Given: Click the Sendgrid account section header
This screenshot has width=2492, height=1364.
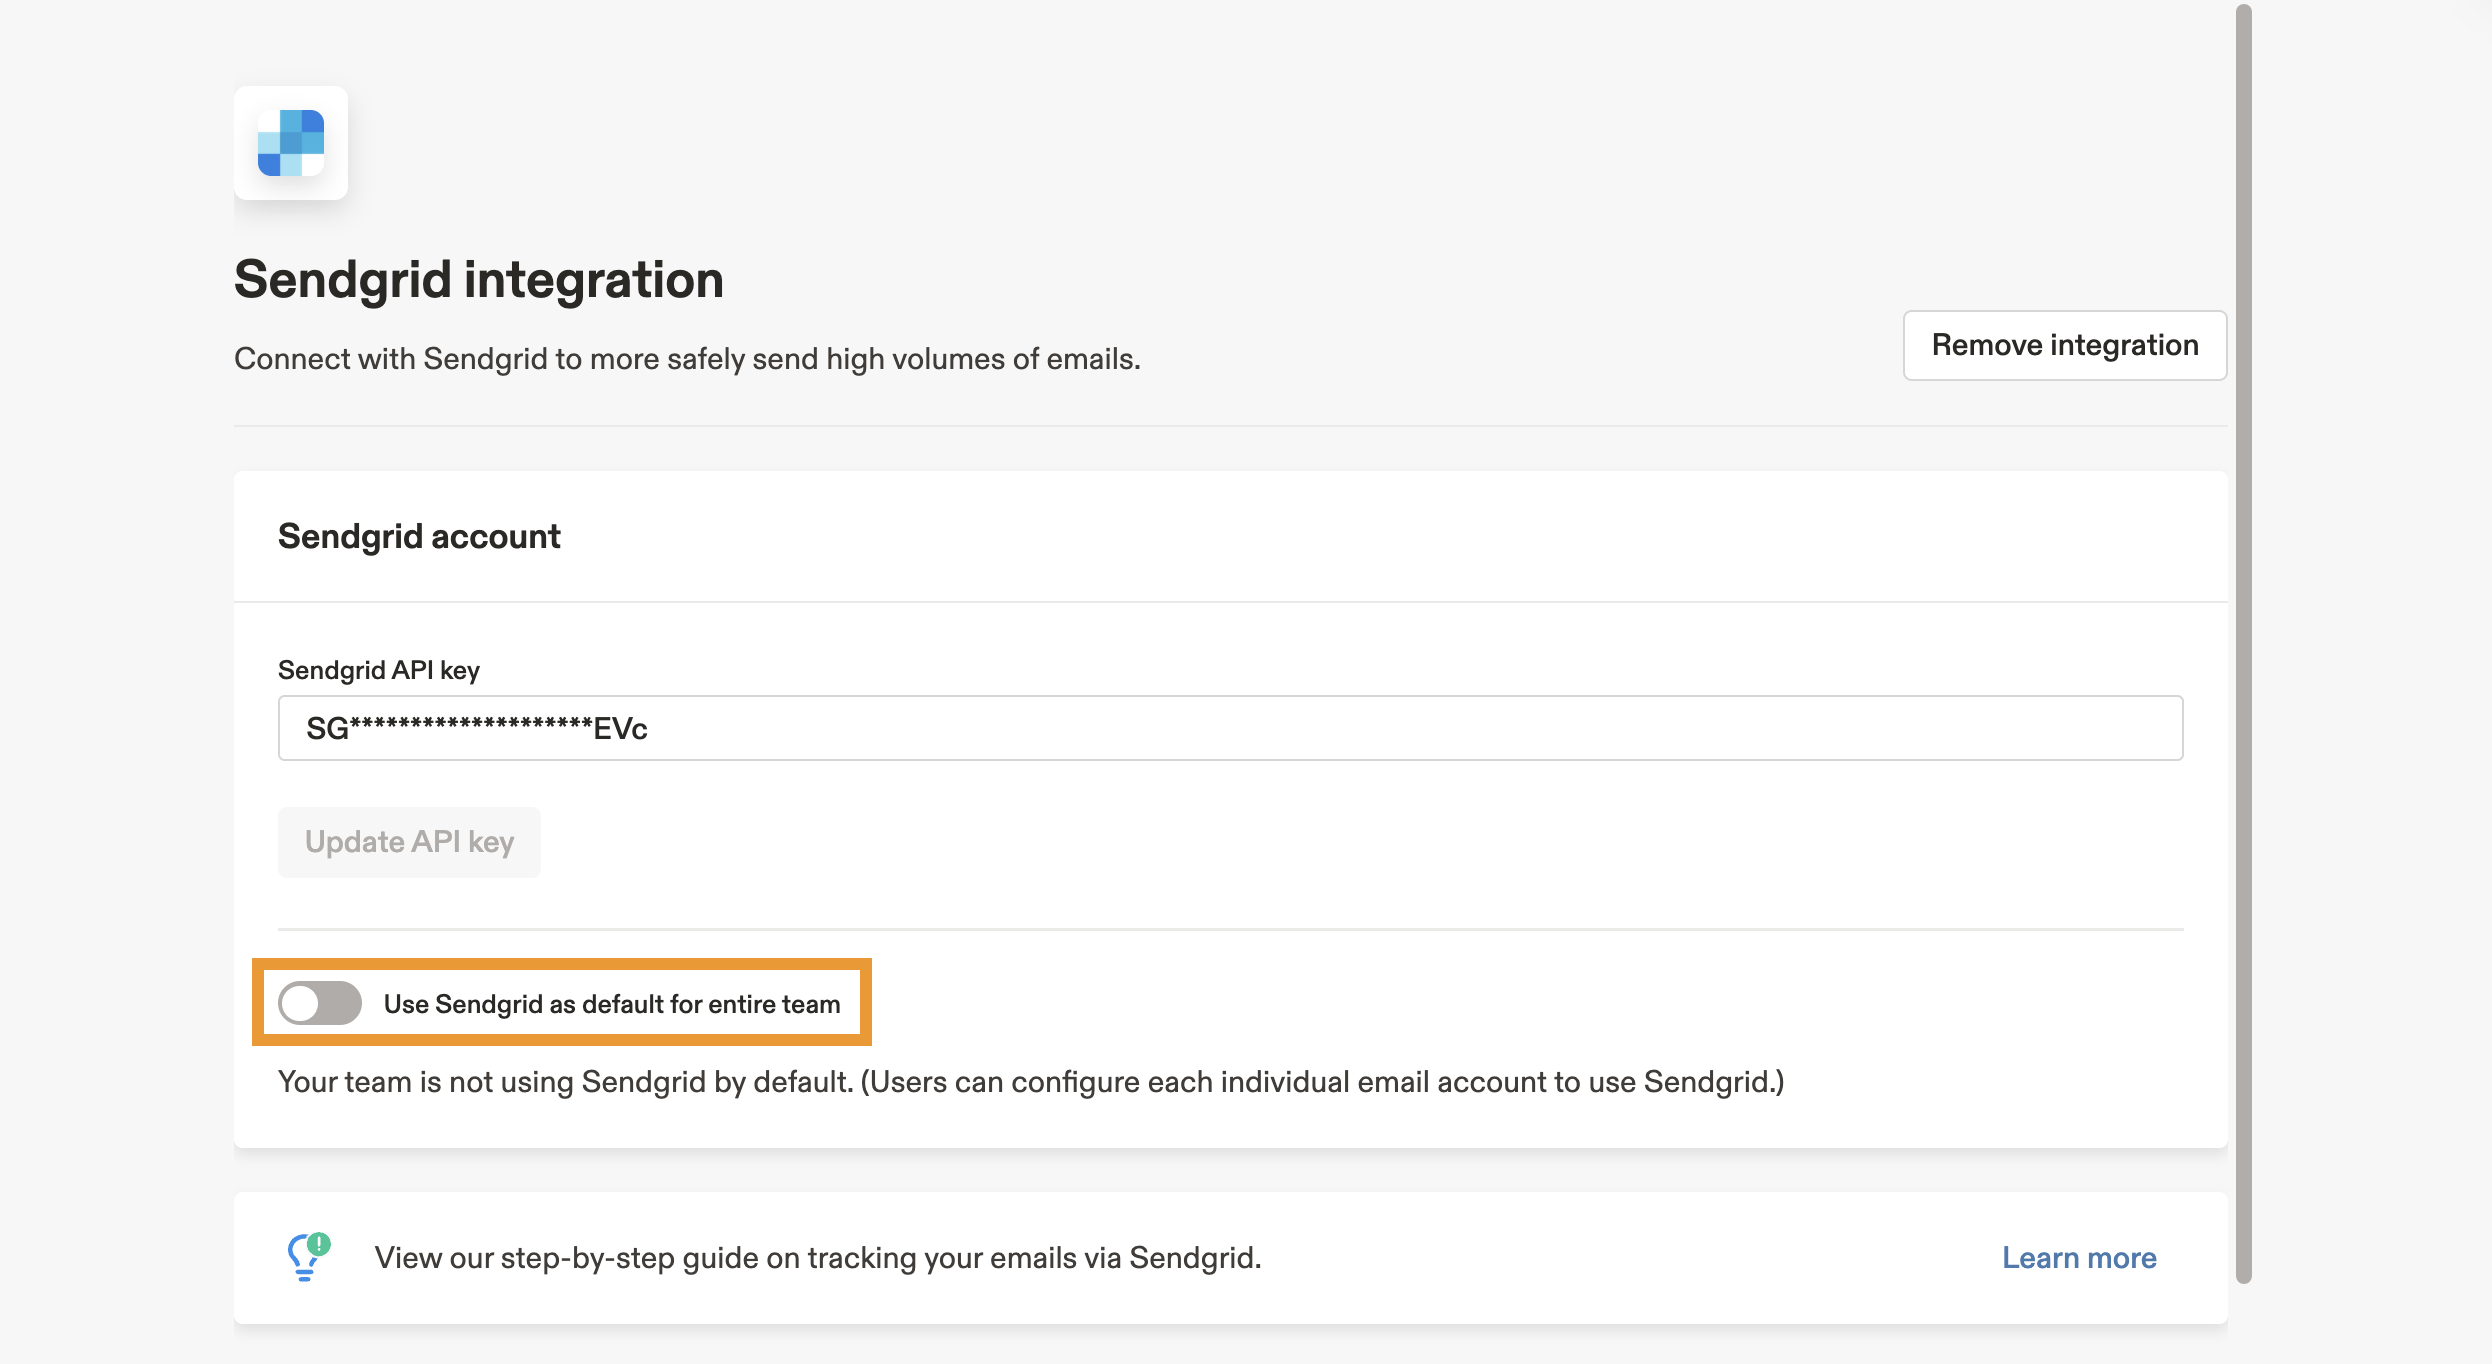Looking at the screenshot, I should [x=419, y=537].
